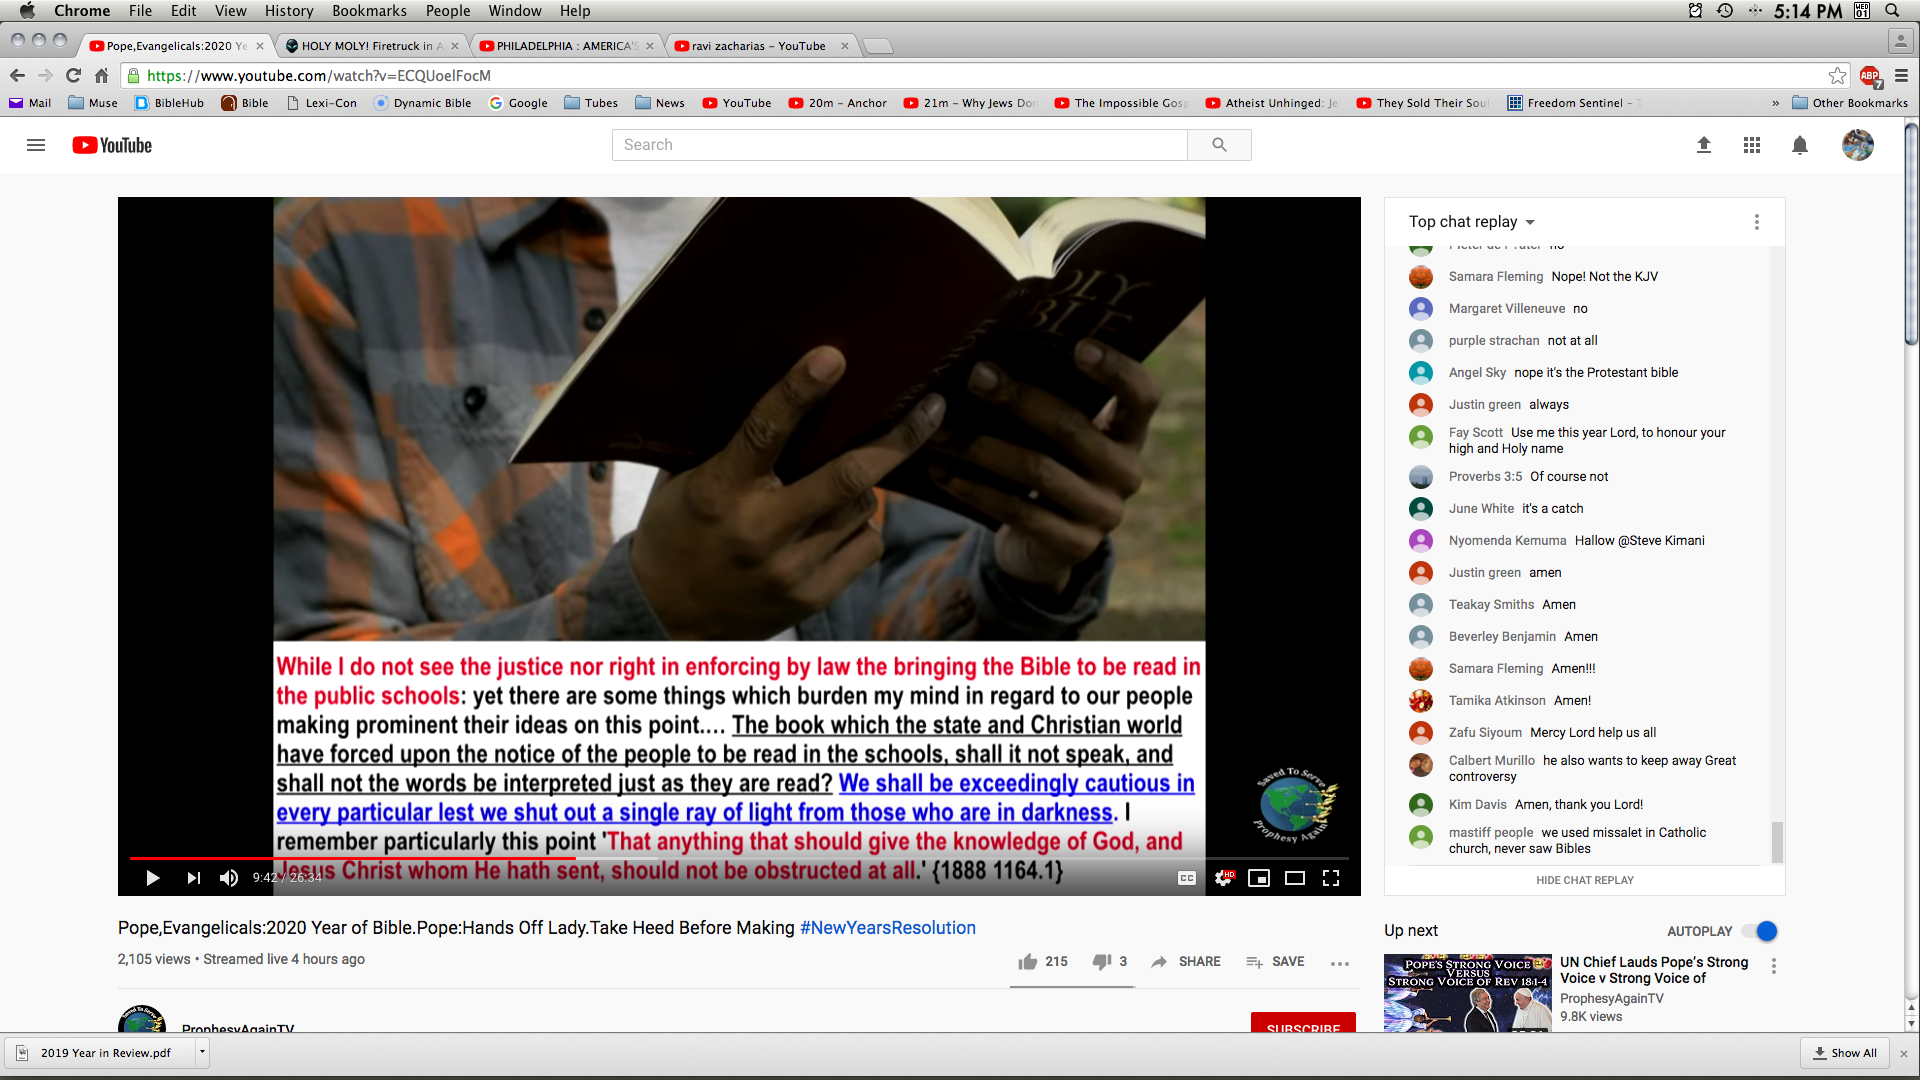Enable miniplayer mode
Viewport: 1920px width, 1080px height.
click(x=1259, y=878)
